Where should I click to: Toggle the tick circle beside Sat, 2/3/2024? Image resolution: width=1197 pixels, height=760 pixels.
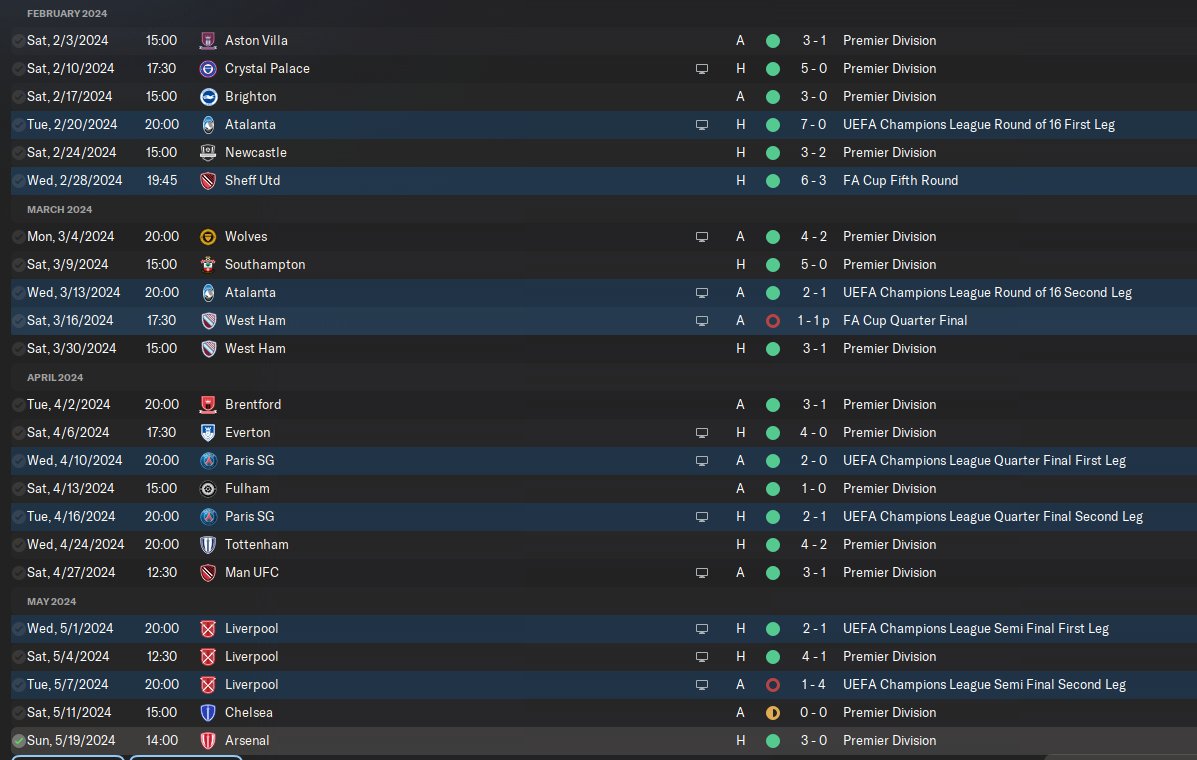pyautogui.click(x=19, y=41)
